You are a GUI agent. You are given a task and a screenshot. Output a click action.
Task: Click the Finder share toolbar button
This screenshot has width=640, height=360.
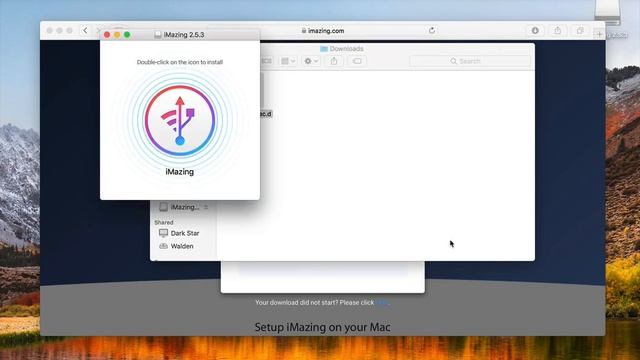[x=334, y=61]
